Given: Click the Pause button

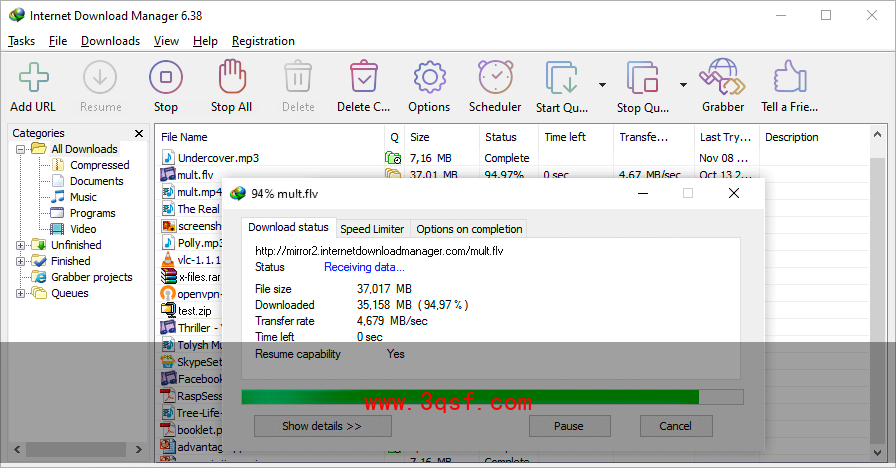Looking at the screenshot, I should [x=569, y=426].
